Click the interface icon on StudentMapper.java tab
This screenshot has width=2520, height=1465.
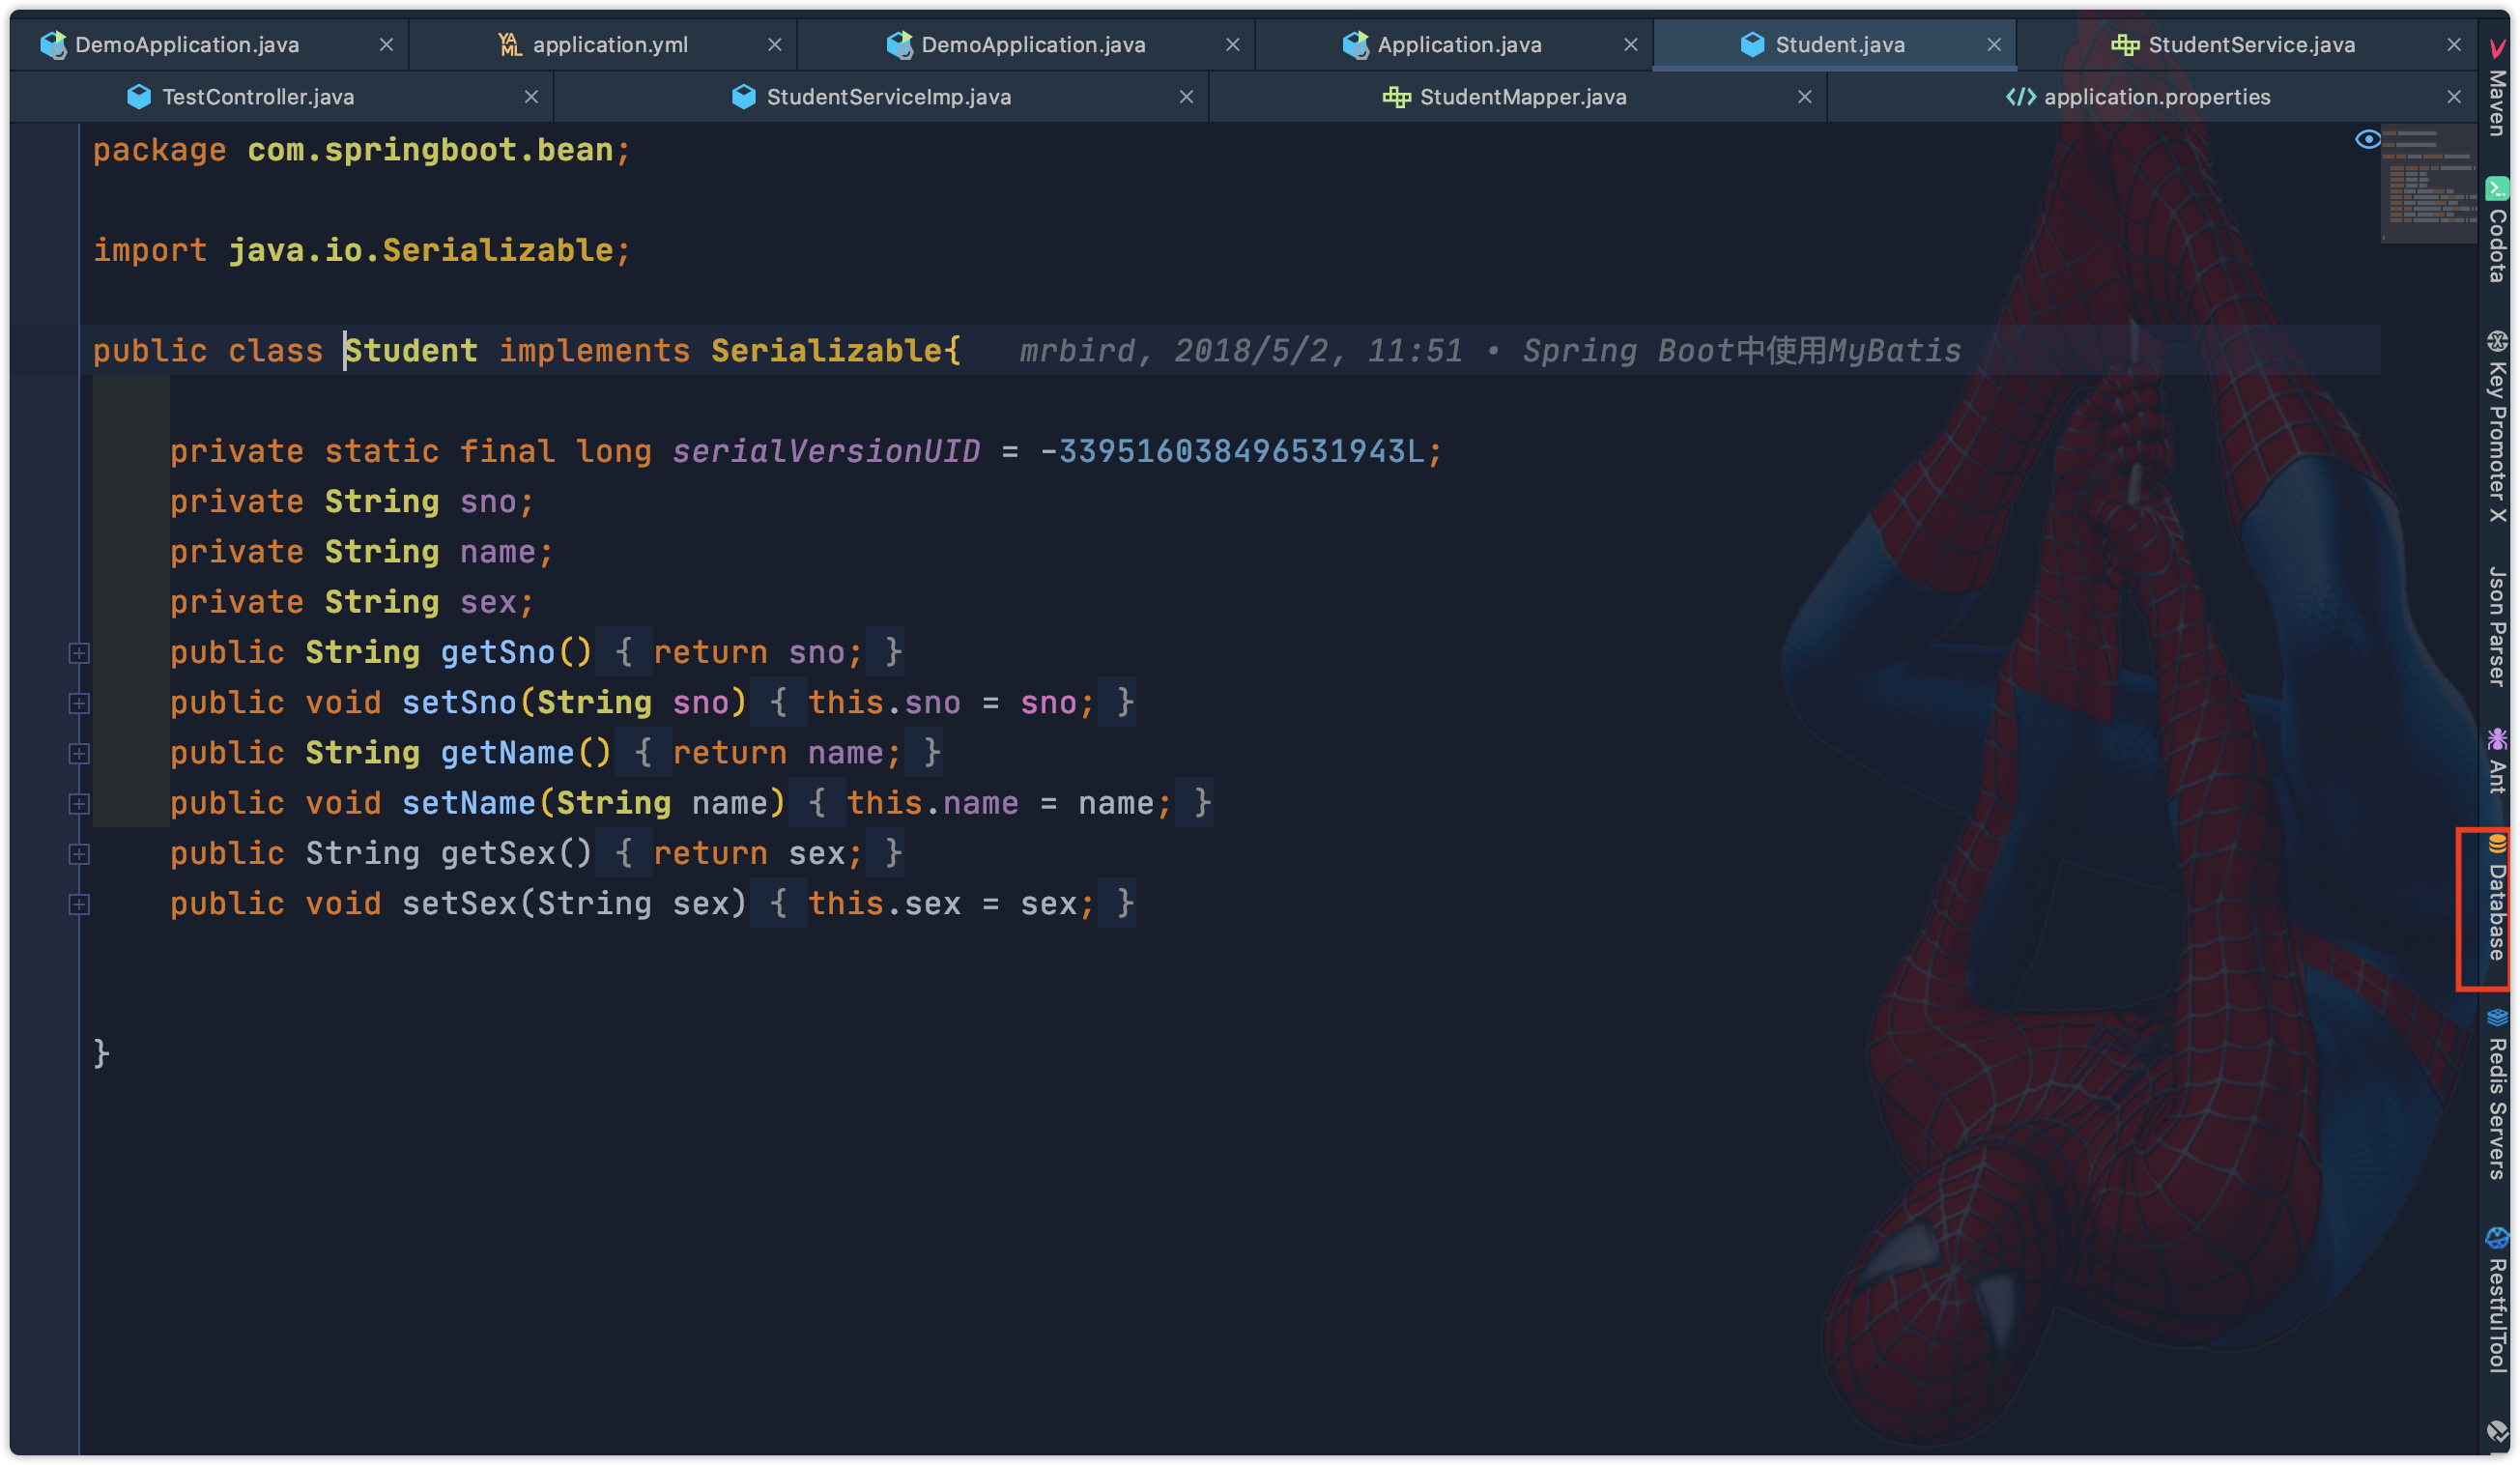(1396, 97)
